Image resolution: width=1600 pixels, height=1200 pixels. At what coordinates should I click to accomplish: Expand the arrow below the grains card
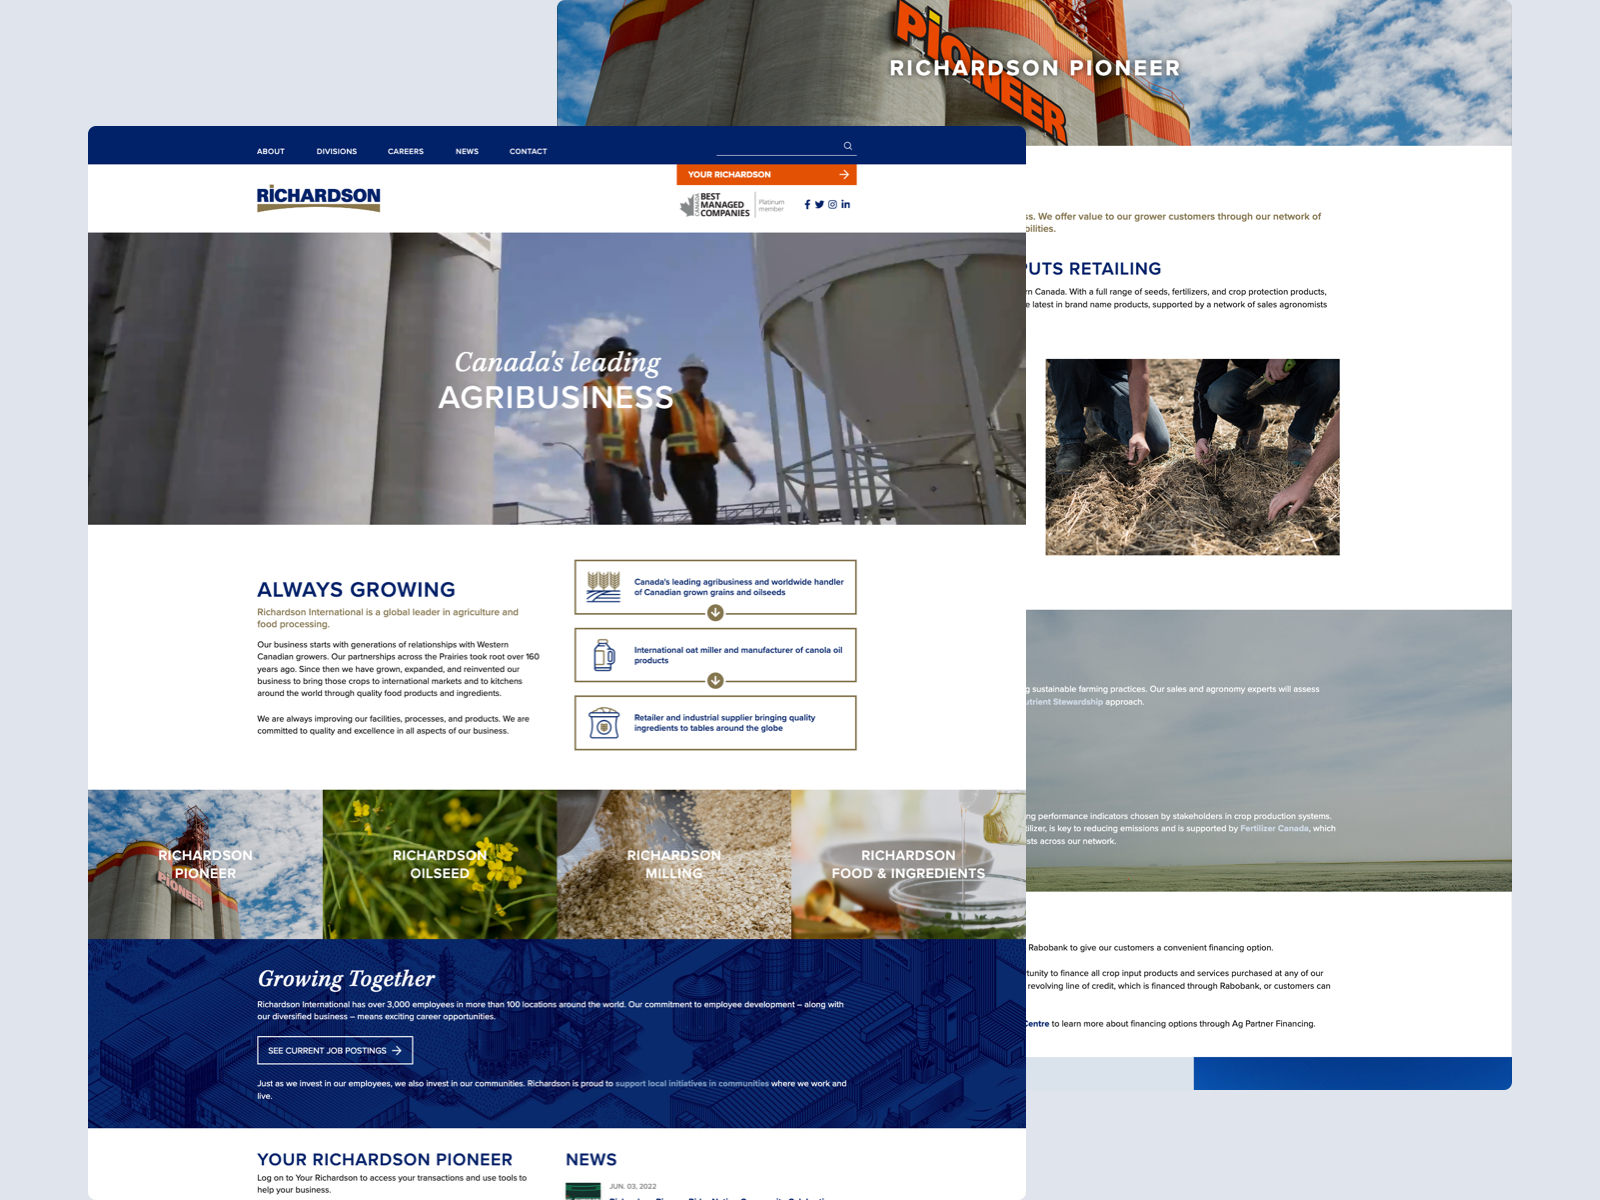click(x=715, y=613)
